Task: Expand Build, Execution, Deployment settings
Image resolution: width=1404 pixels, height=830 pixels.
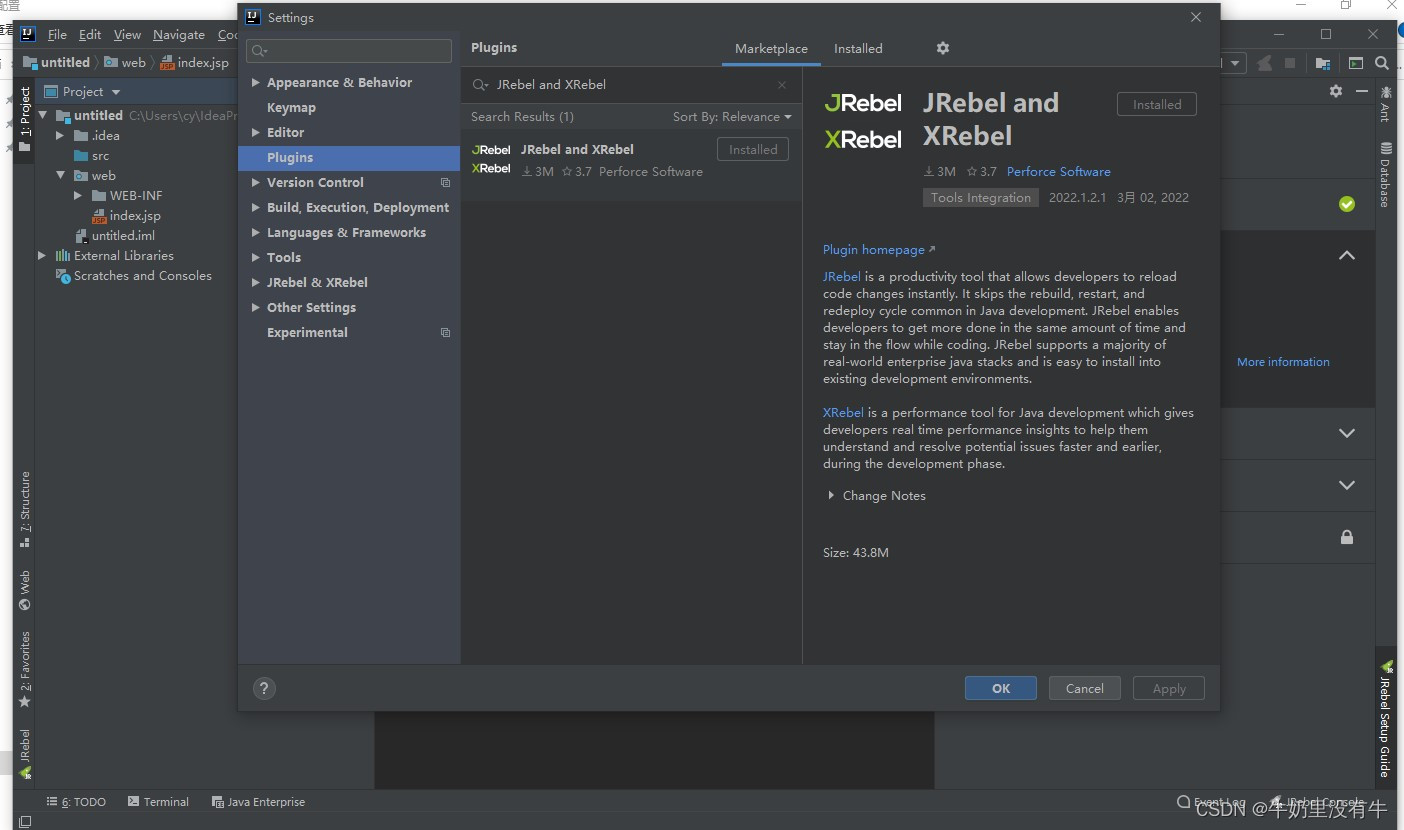Action: click(x=256, y=208)
